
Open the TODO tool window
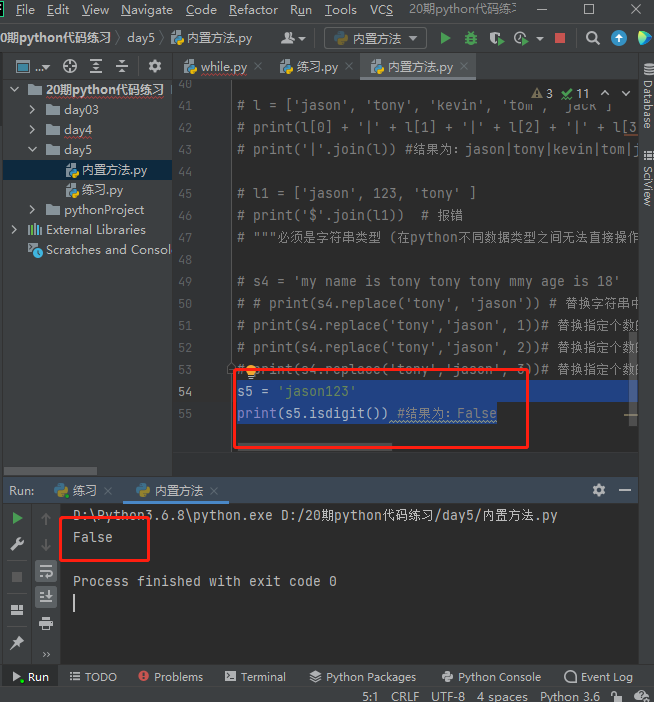93,677
